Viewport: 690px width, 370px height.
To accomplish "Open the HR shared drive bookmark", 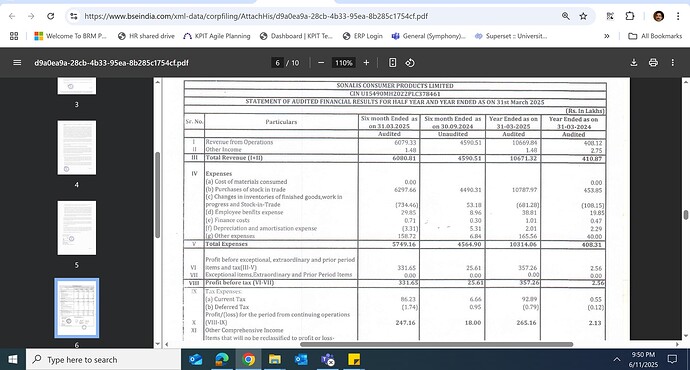I will (x=146, y=36).
